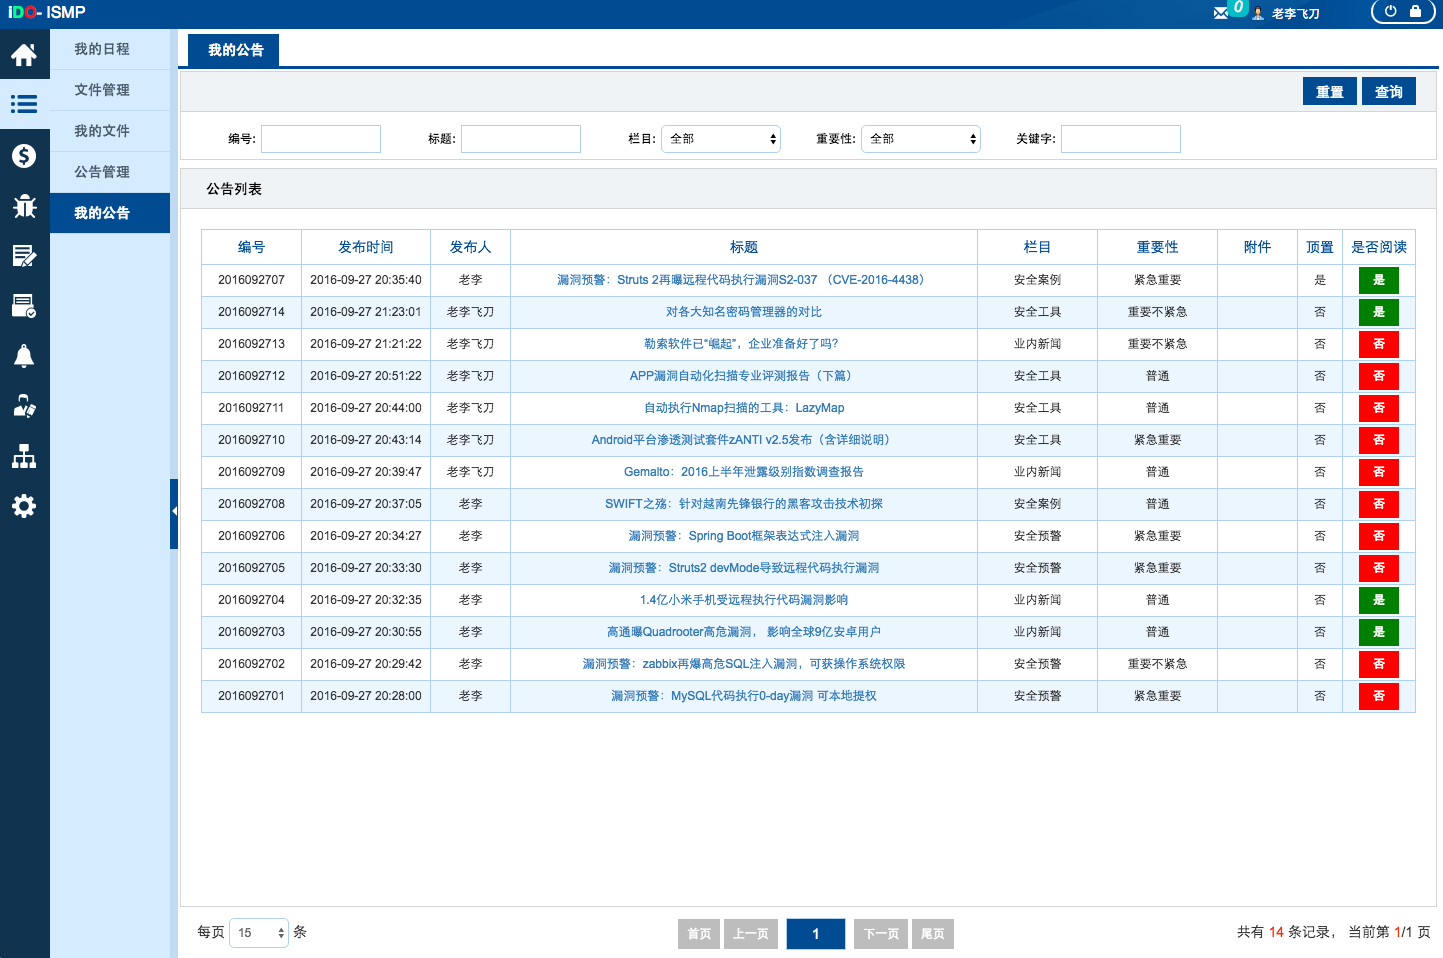This screenshot has width=1443, height=958.
Task: Open the 重要性 dropdown filter
Action: click(x=921, y=139)
